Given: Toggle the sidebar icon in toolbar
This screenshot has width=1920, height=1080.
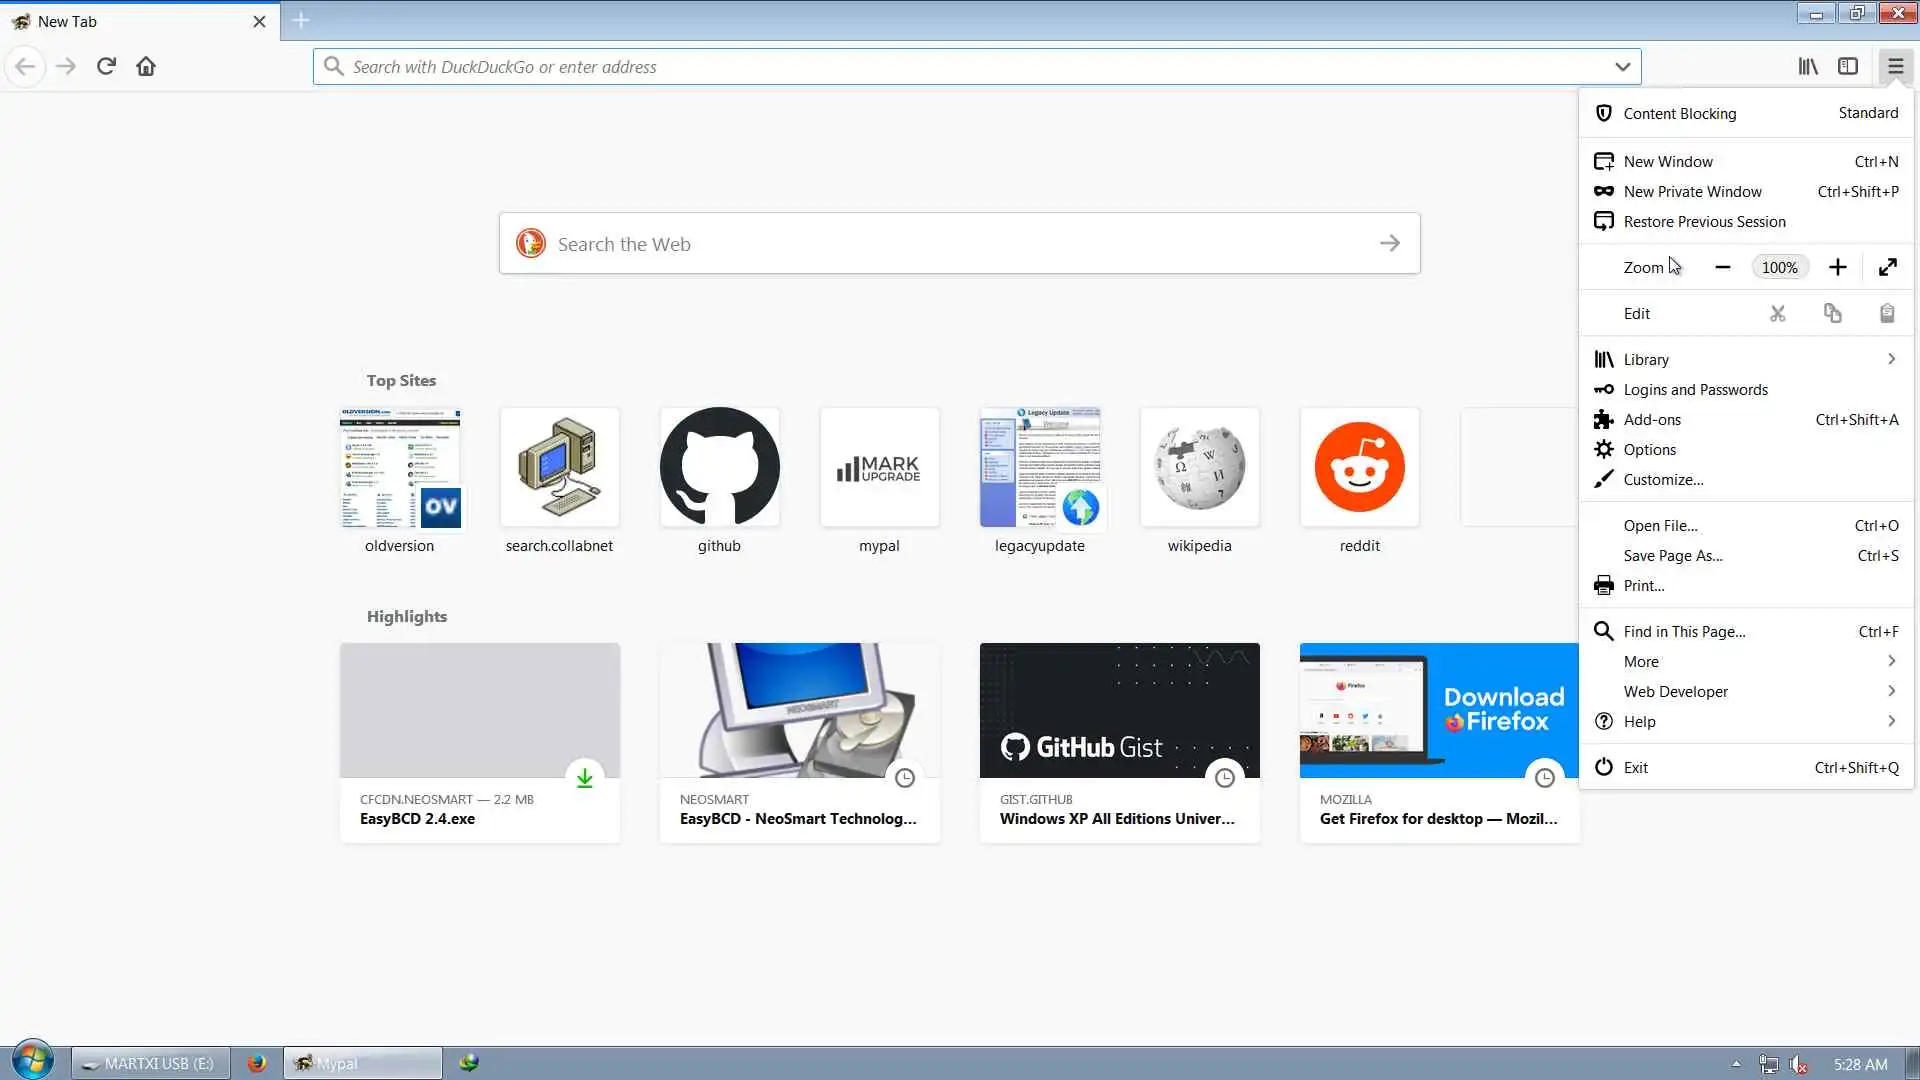Looking at the screenshot, I should (x=1848, y=66).
